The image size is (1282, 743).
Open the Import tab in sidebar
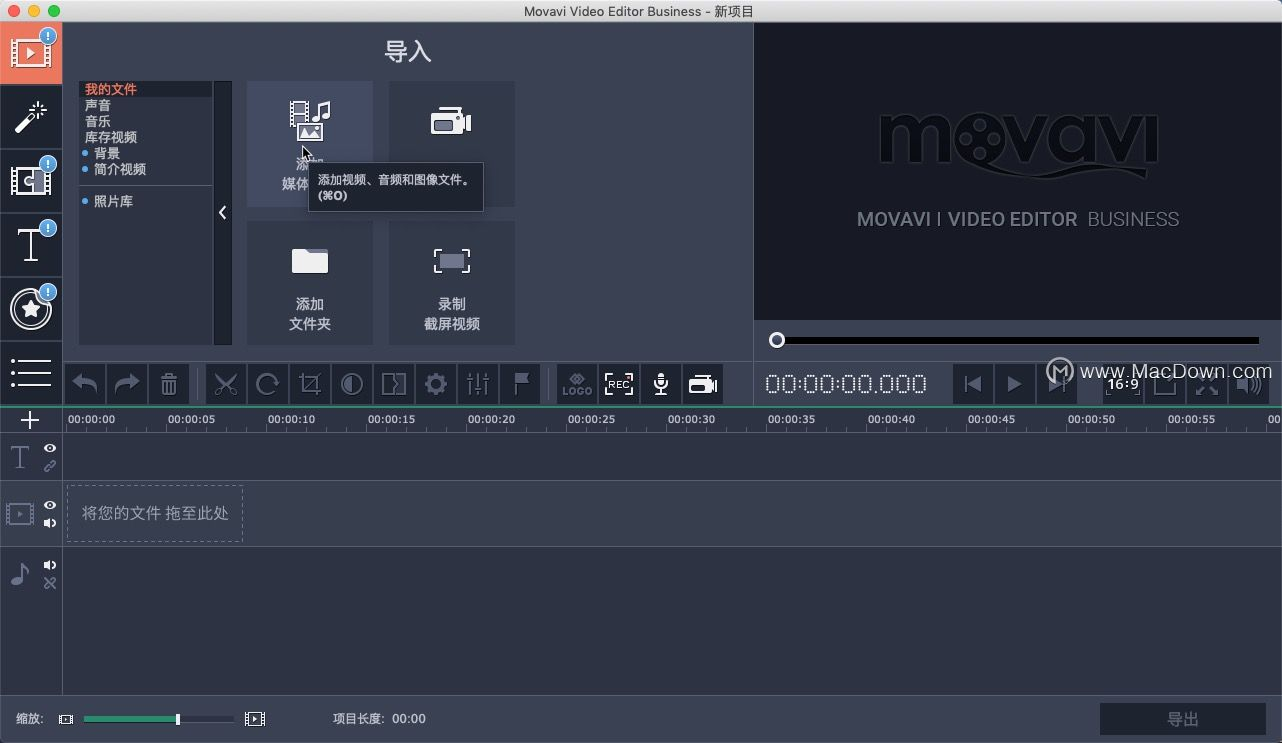(x=31, y=53)
